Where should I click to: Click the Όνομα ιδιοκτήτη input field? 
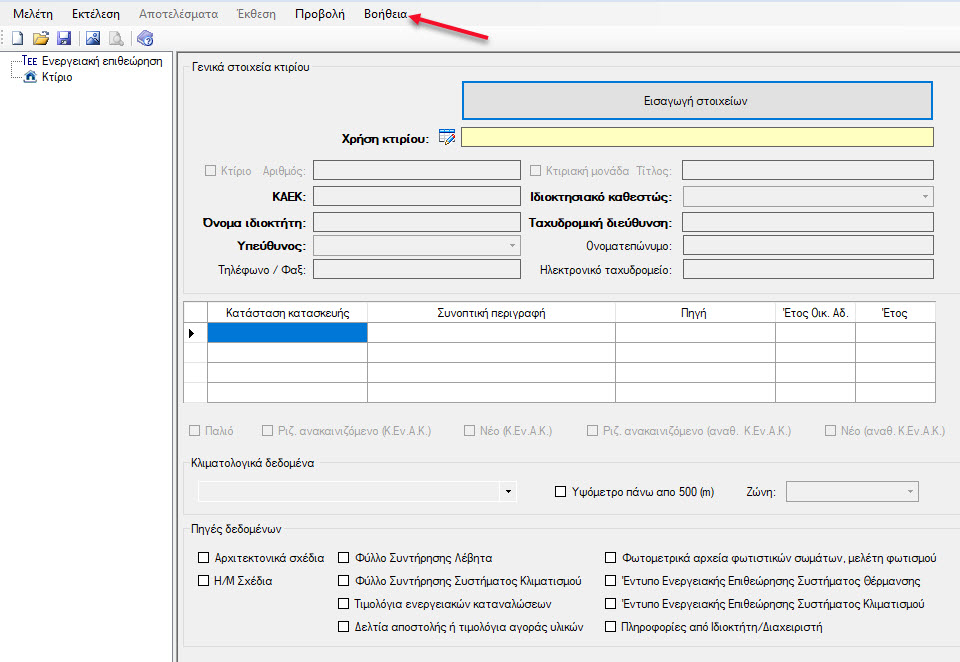pyautogui.click(x=417, y=222)
